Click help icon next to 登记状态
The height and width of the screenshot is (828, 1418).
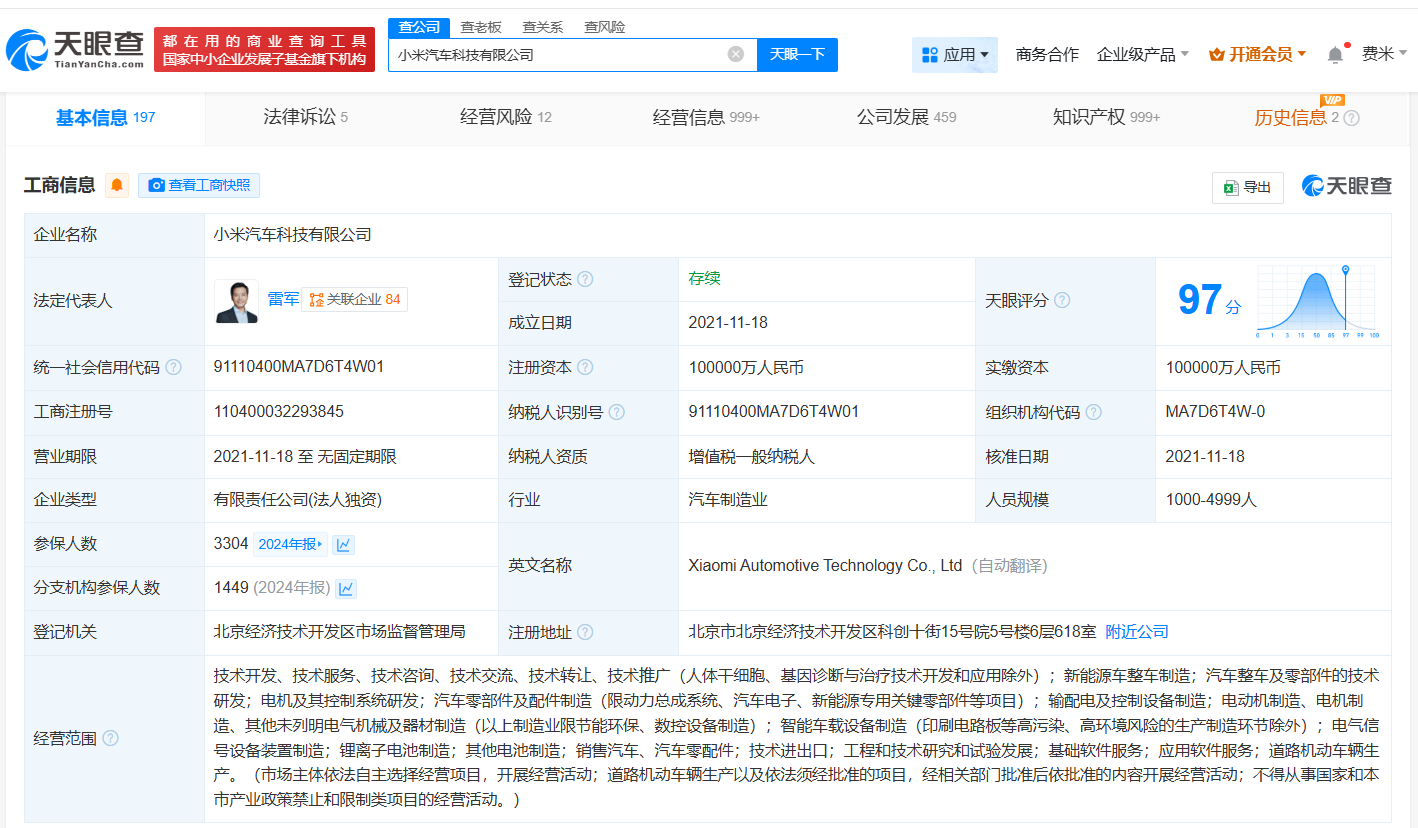585,279
